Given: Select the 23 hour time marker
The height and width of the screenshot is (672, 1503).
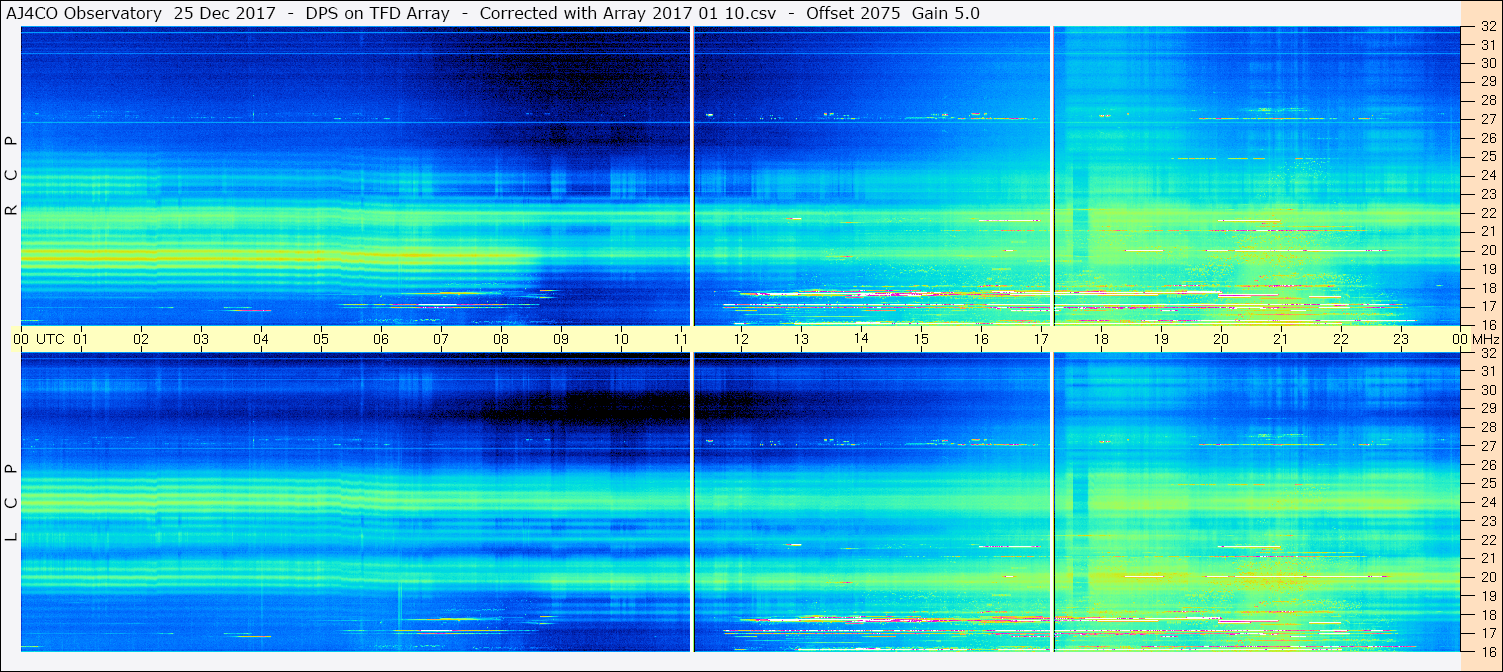Looking at the screenshot, I should 1401,339.
